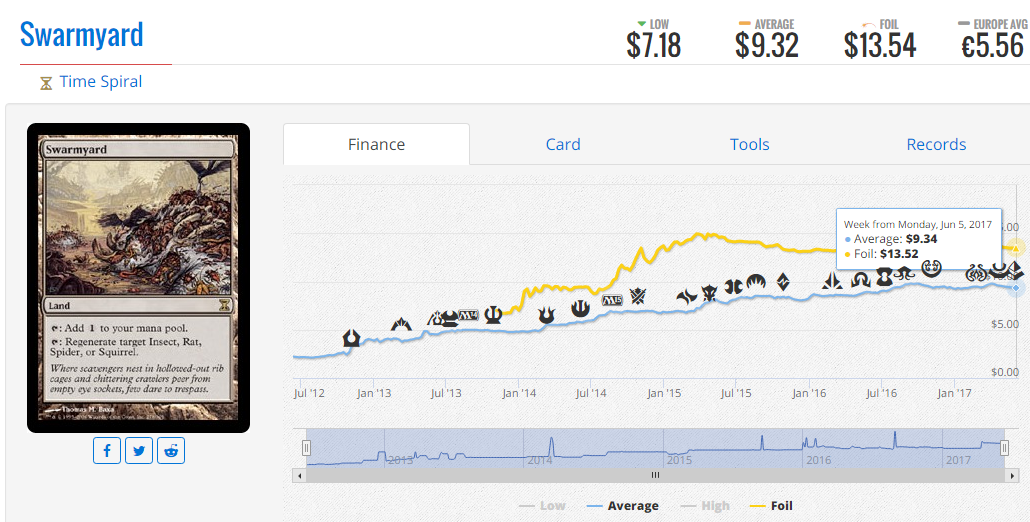Screen dimensions: 1030x522
Task: Click the Amonkhet set symbol at chart edge
Action: pyautogui.click(x=1016, y=270)
